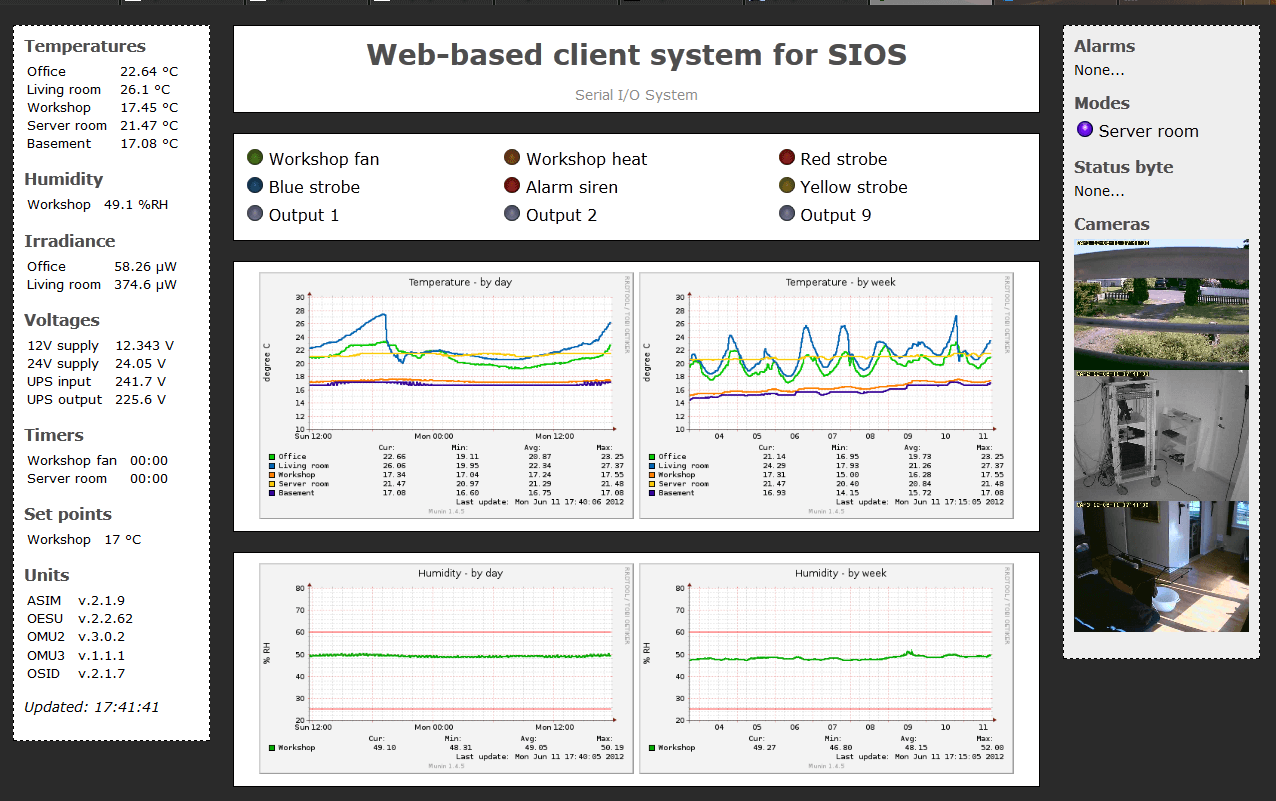Screen dimensions: 1276x801
Task: Open the Humidity by week graph
Action: pyautogui.click(x=826, y=667)
